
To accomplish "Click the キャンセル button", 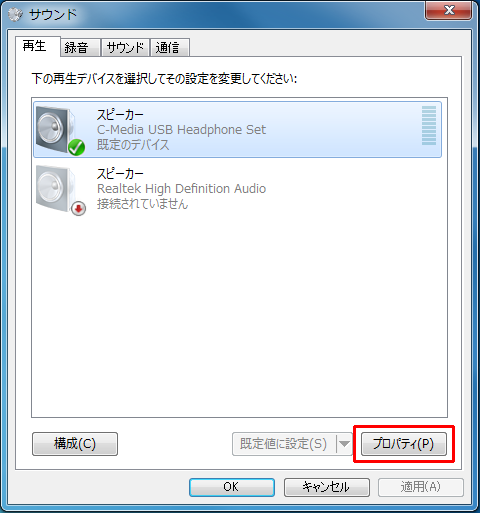I will [x=327, y=487].
